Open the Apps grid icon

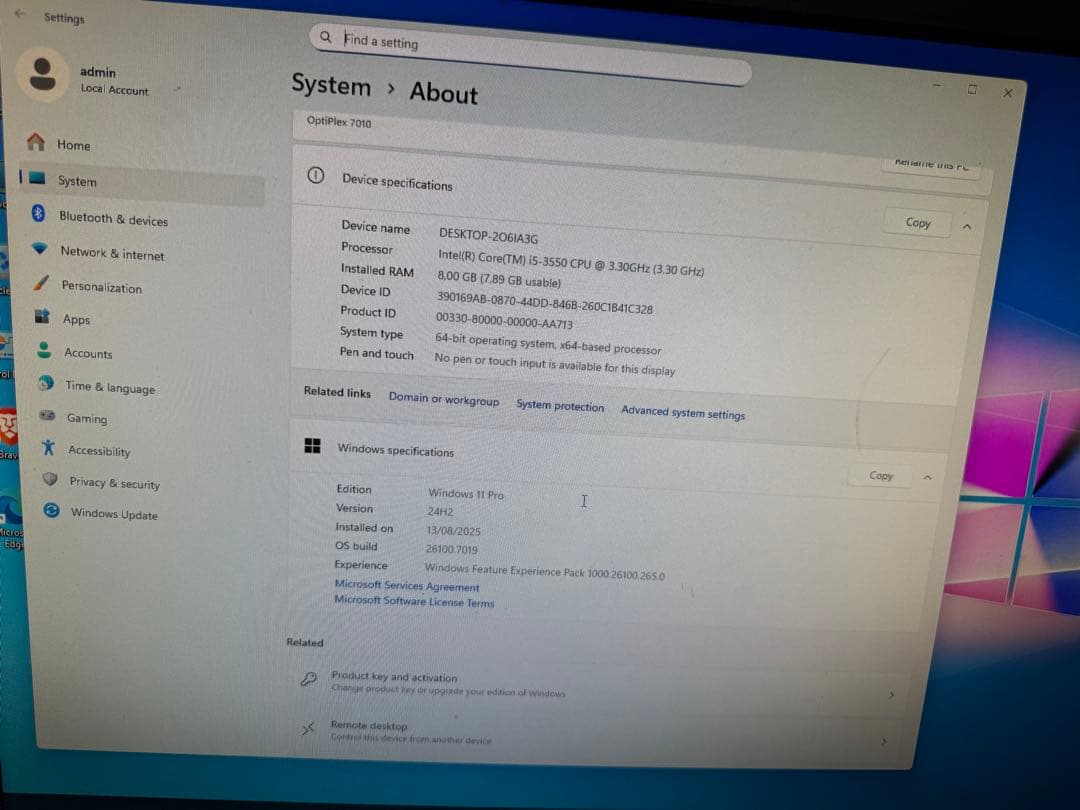click(43, 316)
